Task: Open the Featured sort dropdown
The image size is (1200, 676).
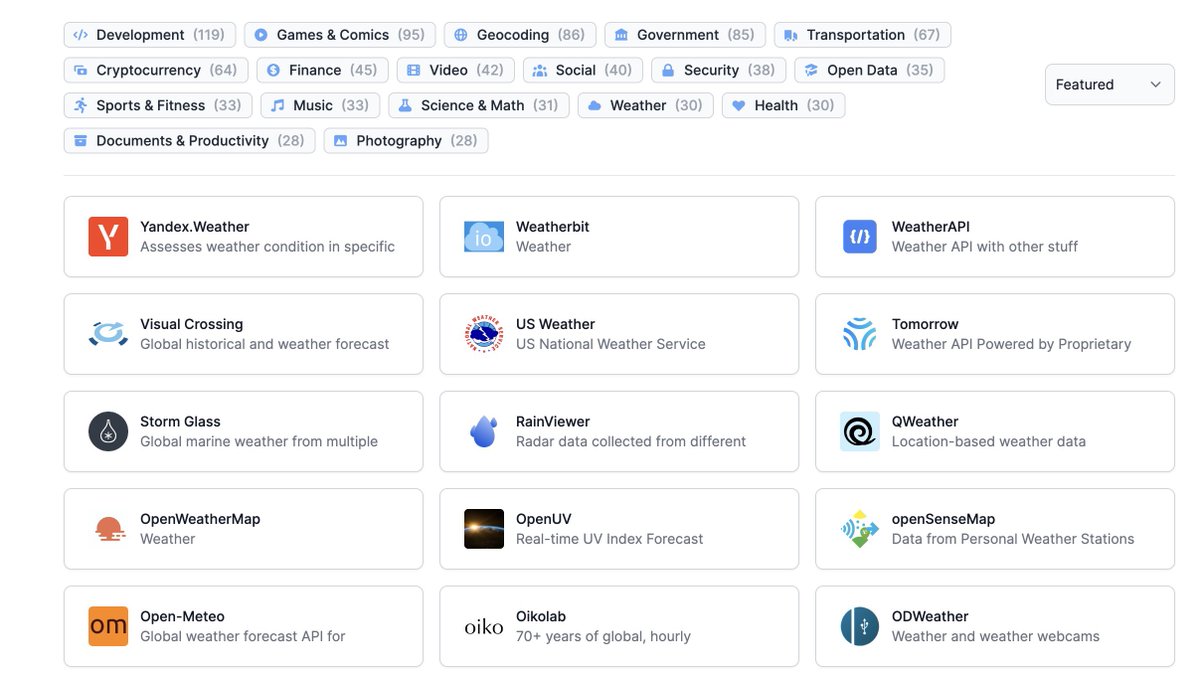Action: [1109, 84]
